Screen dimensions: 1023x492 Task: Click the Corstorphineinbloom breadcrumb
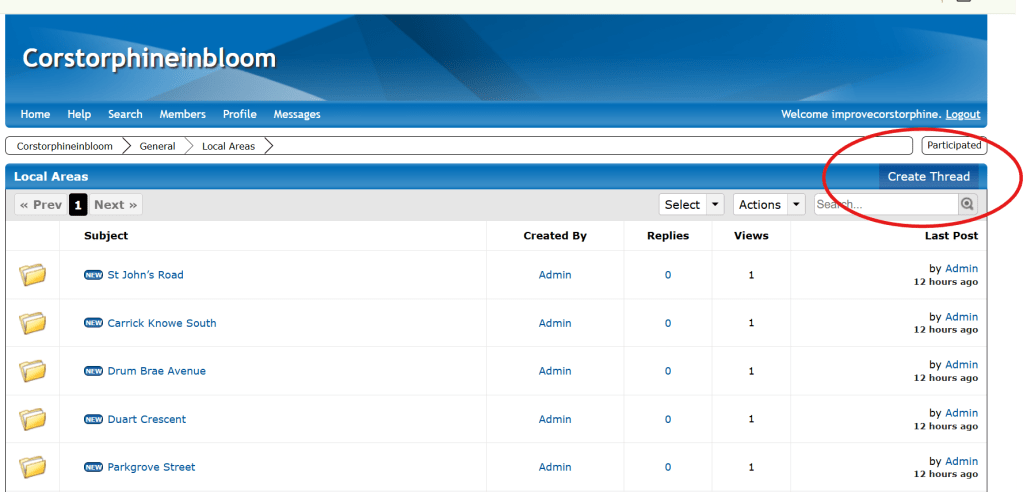65,146
